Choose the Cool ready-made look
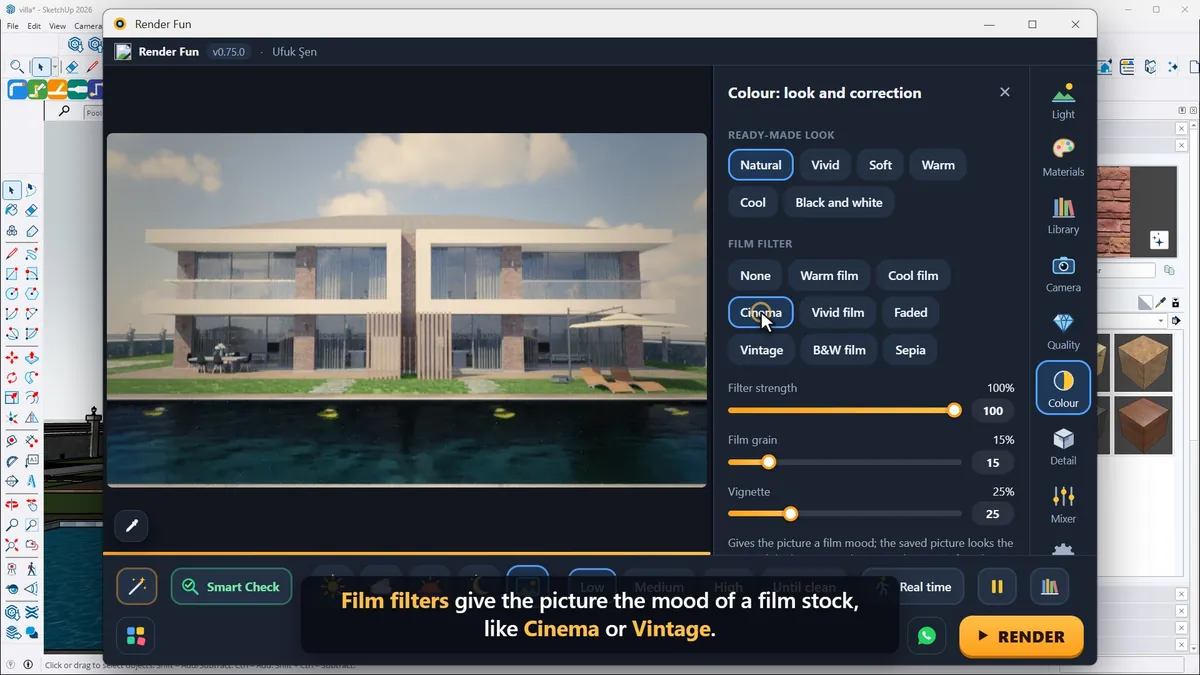 (x=753, y=202)
